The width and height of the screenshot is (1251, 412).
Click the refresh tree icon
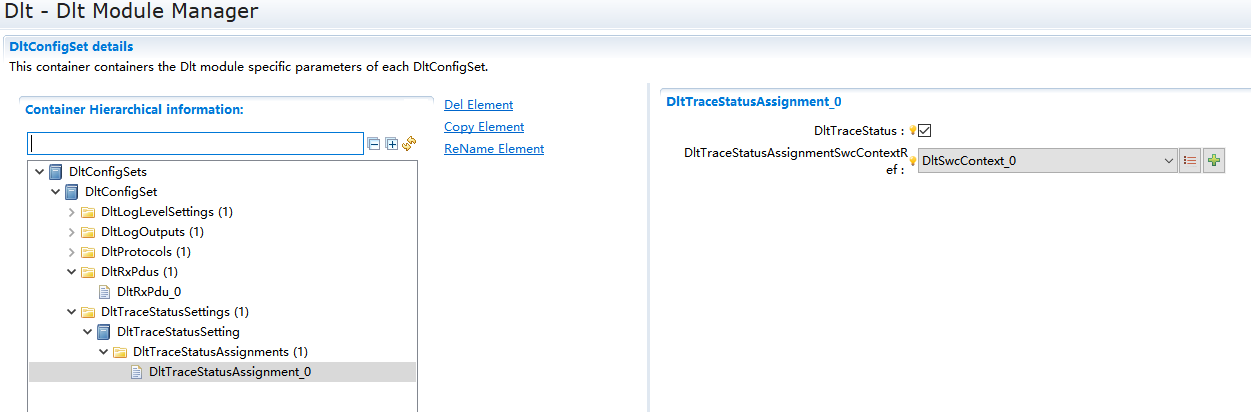tap(408, 144)
